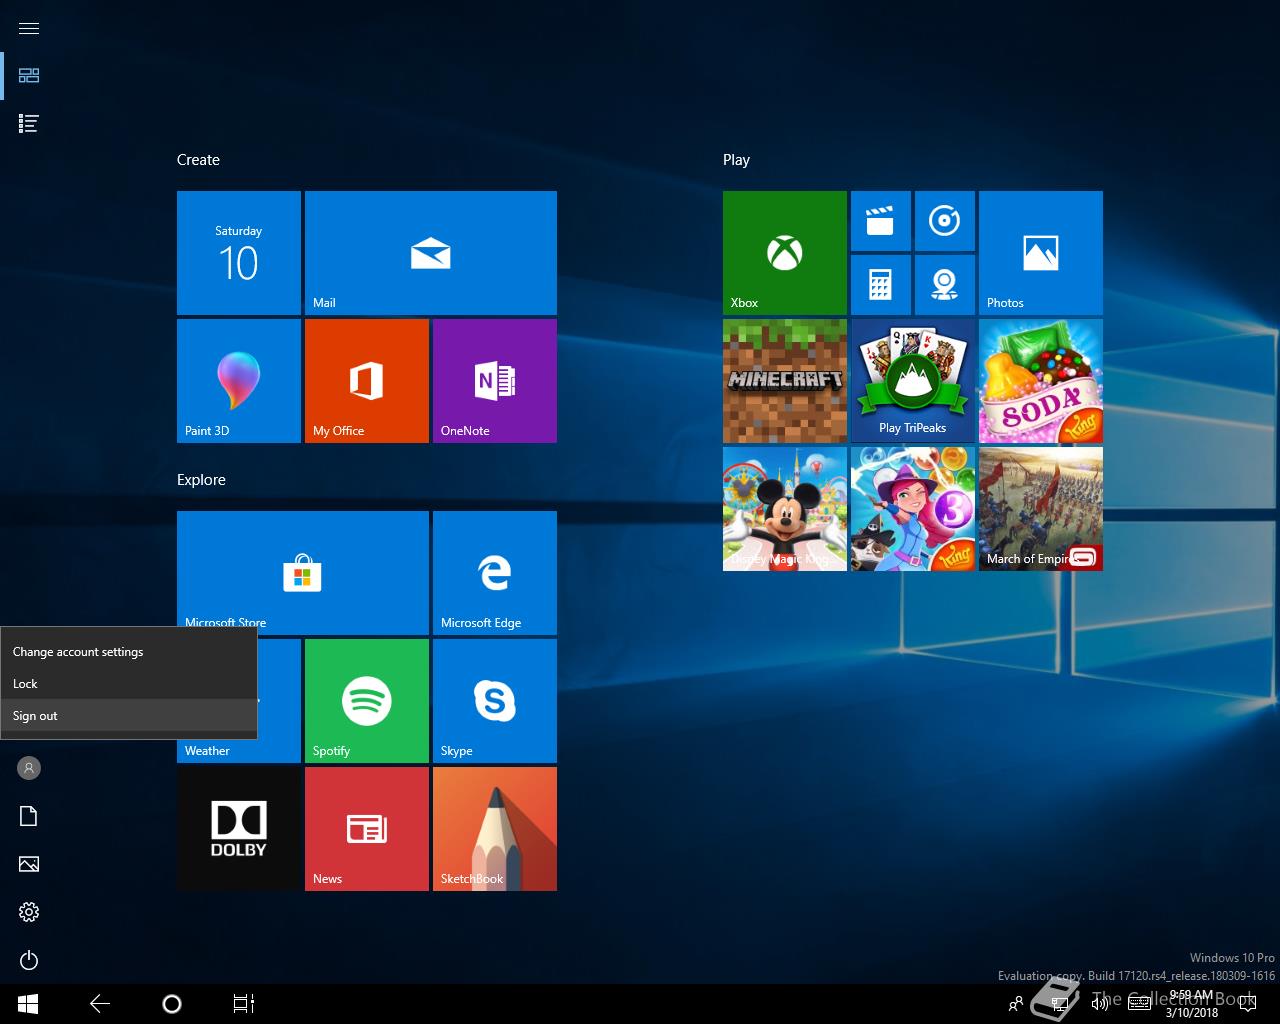Click the user account avatar icon
The image size is (1280, 1024).
pos(29,768)
